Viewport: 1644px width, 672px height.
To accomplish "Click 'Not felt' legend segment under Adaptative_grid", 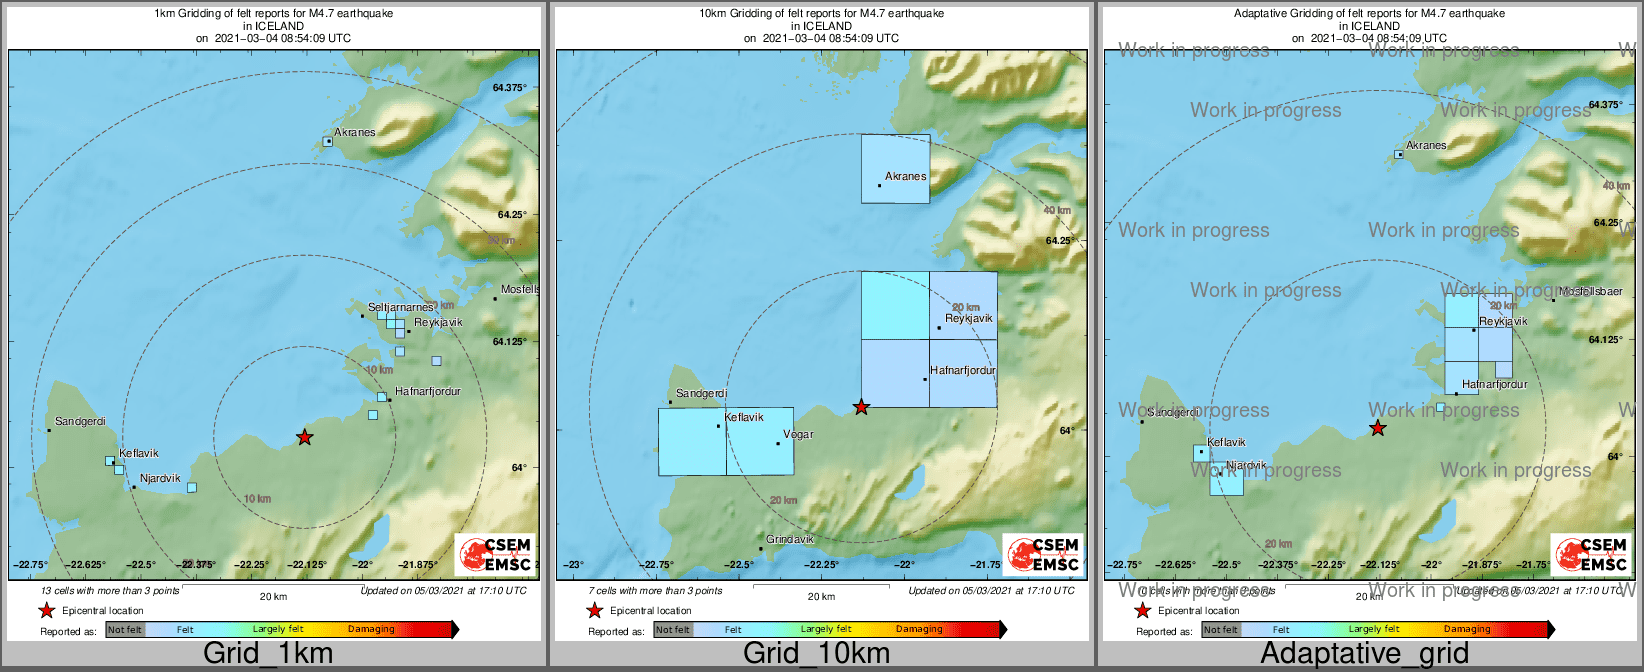I will pos(1221,629).
